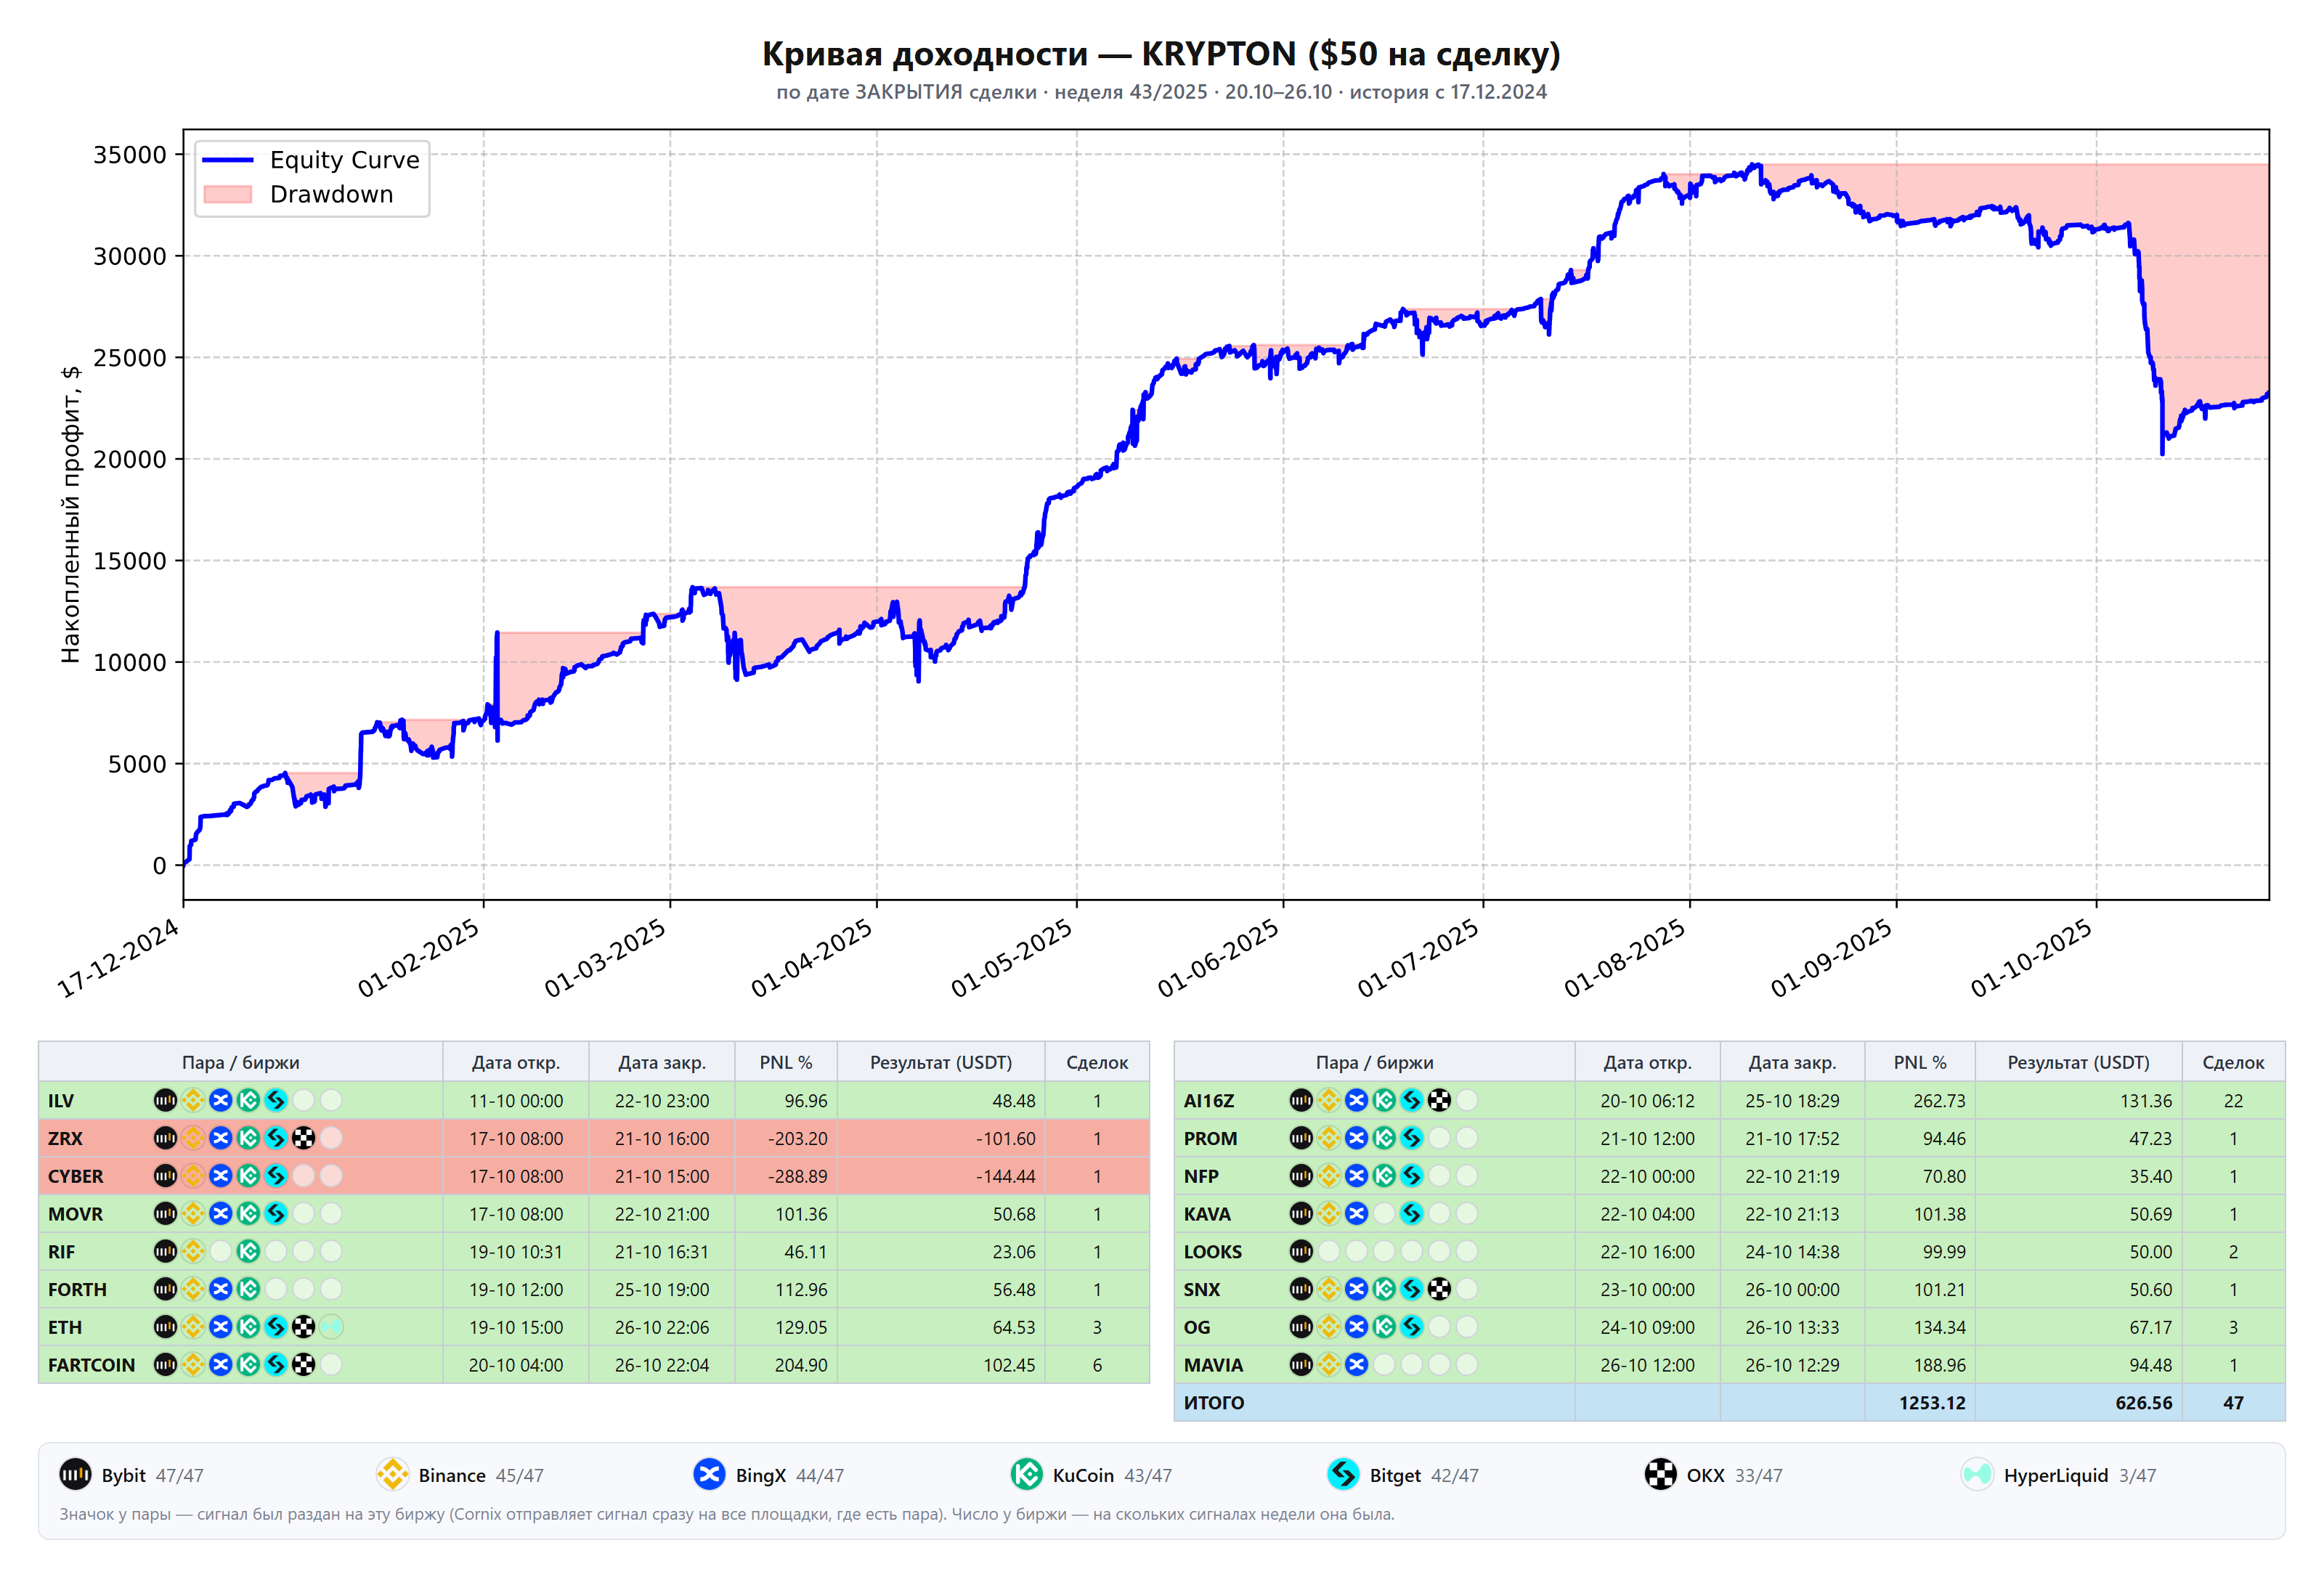Viewport: 2324px width, 1580px height.
Task: Click the 01-08-2025 date tick on the chart axis
Action: [x=1626, y=958]
